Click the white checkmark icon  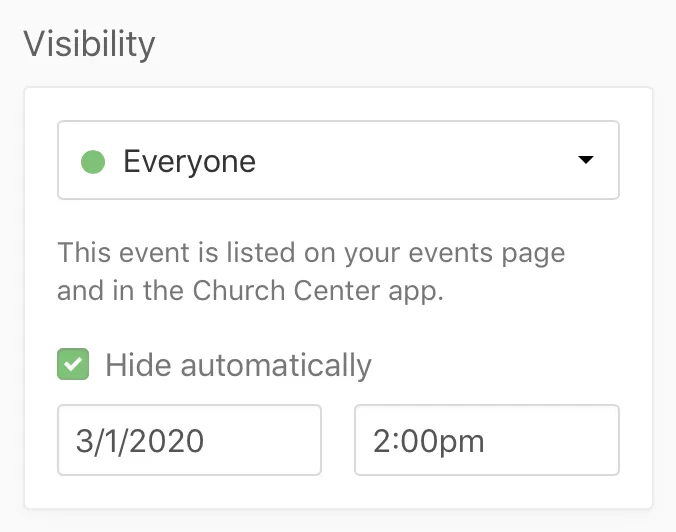(73, 365)
